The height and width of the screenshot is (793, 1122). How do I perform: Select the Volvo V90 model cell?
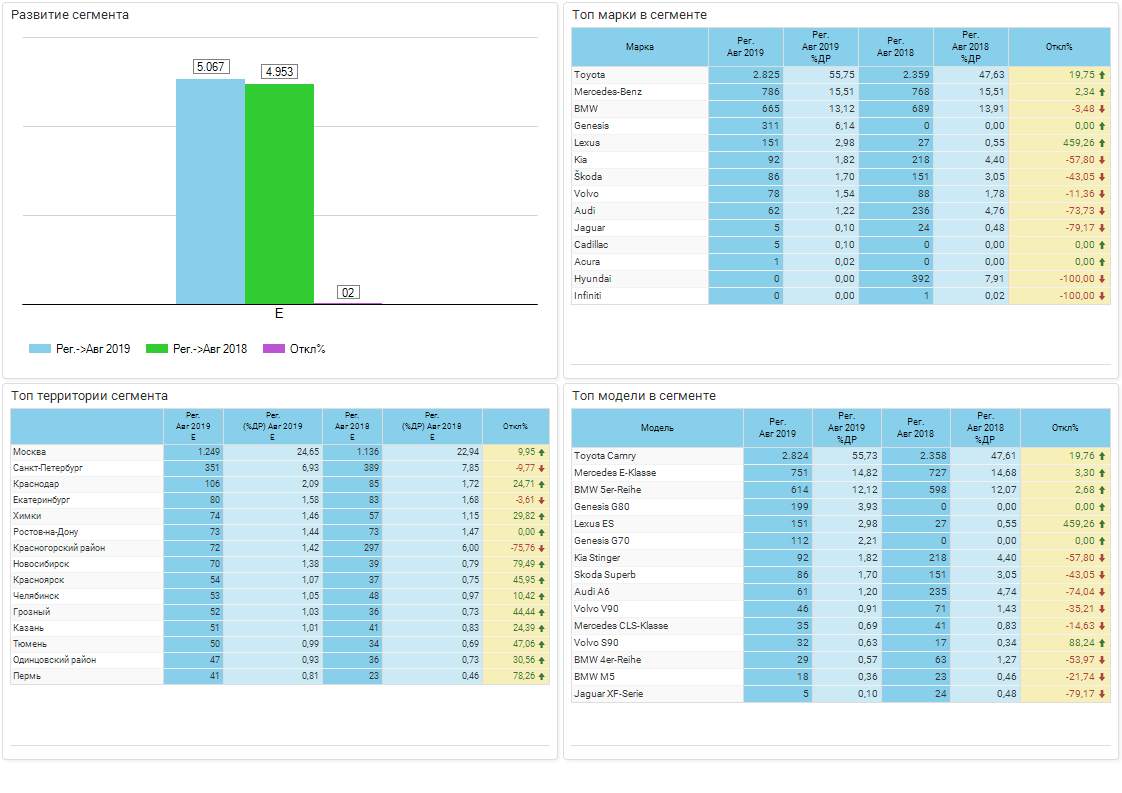[657, 609]
